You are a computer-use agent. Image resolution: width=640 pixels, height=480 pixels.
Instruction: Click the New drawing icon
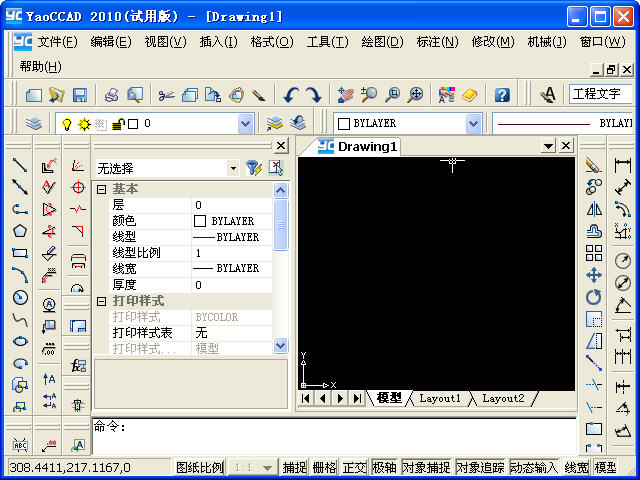coord(34,95)
